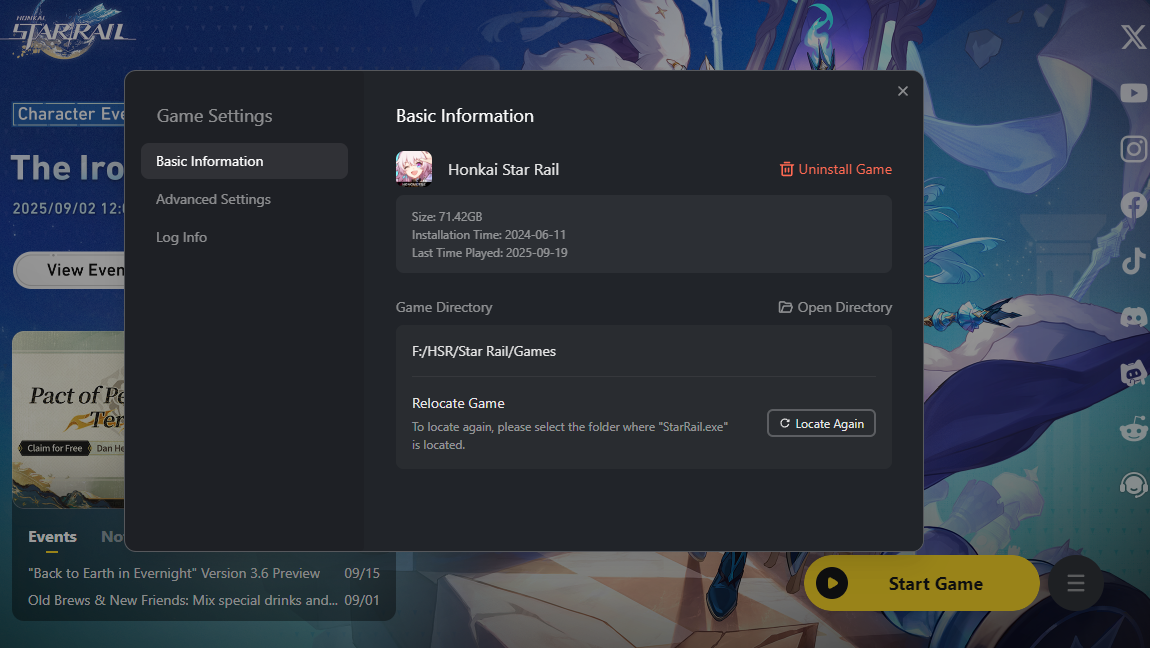Close the Game Settings dialog
This screenshot has height=648, width=1150.
(903, 91)
